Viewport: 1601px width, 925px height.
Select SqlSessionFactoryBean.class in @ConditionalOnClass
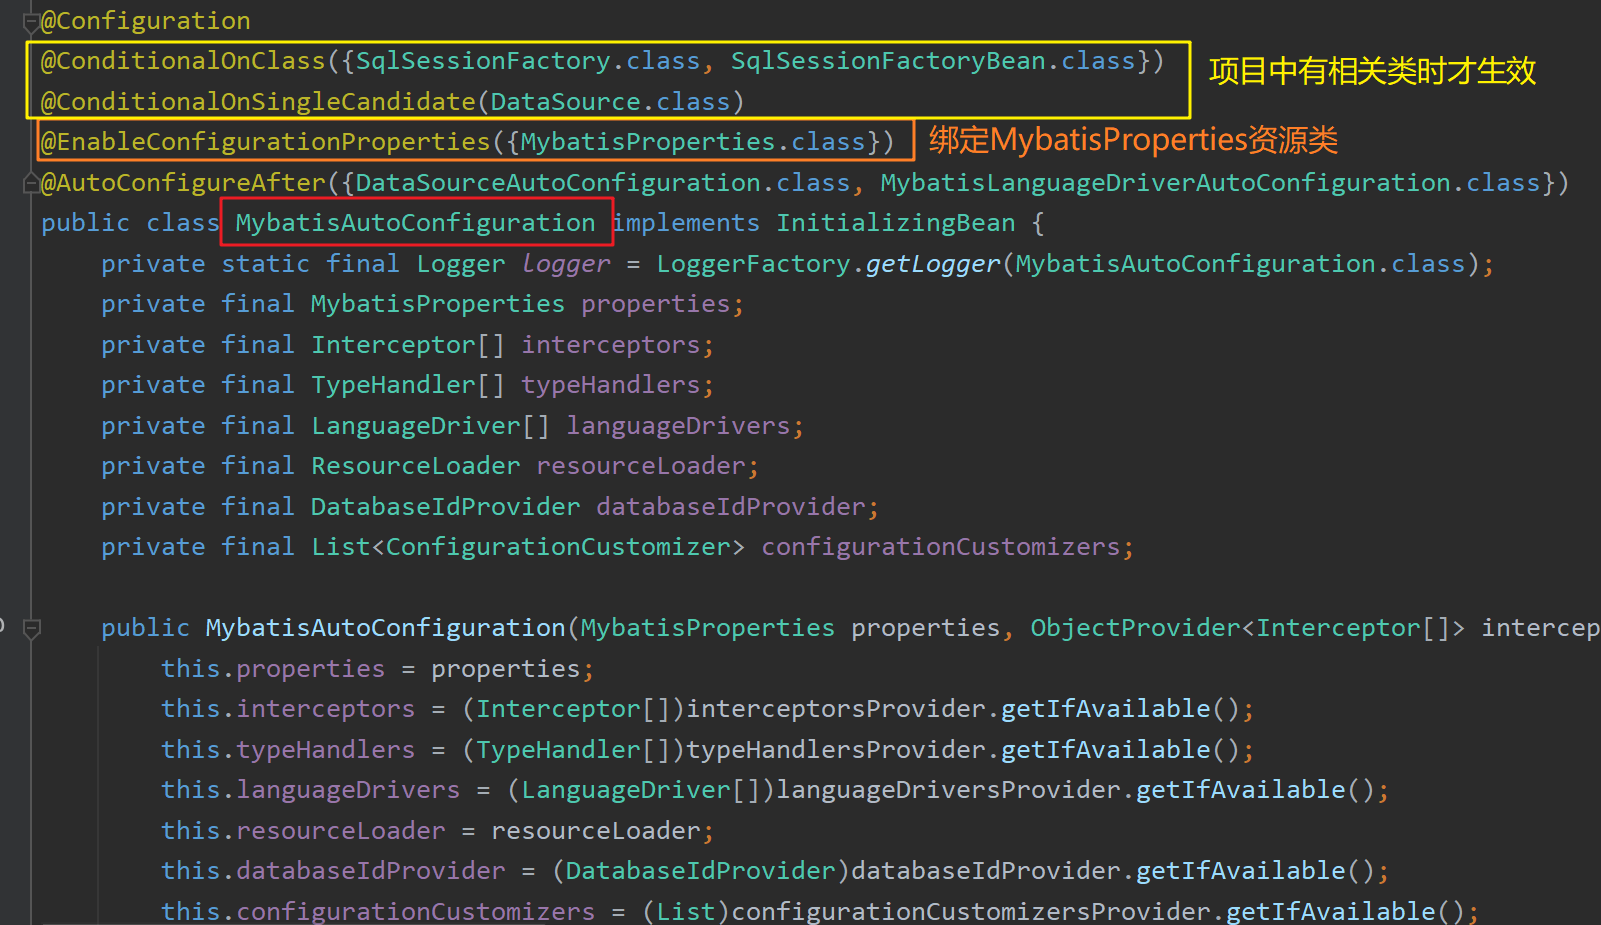[933, 61]
